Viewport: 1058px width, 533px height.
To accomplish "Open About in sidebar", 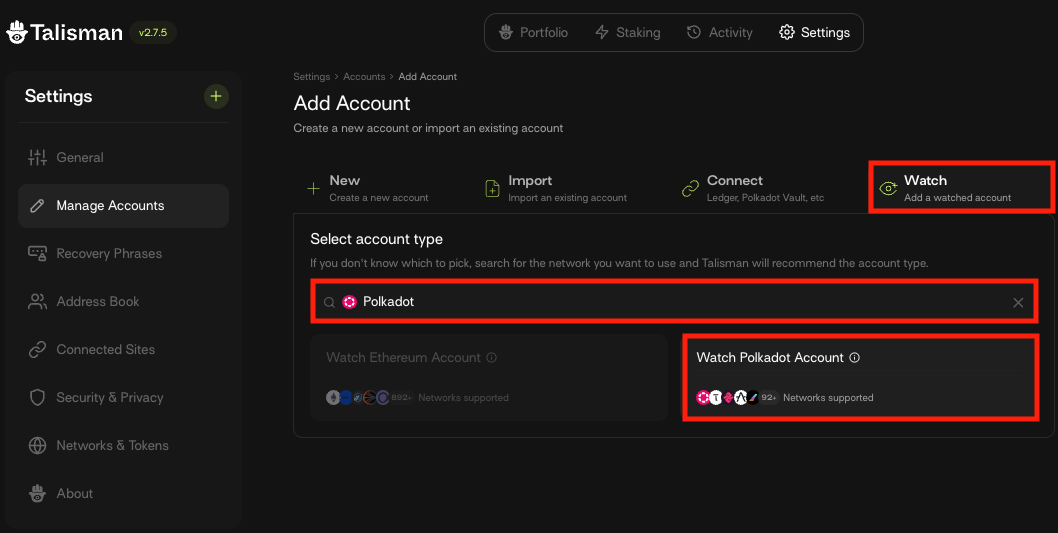I will (x=123, y=493).
